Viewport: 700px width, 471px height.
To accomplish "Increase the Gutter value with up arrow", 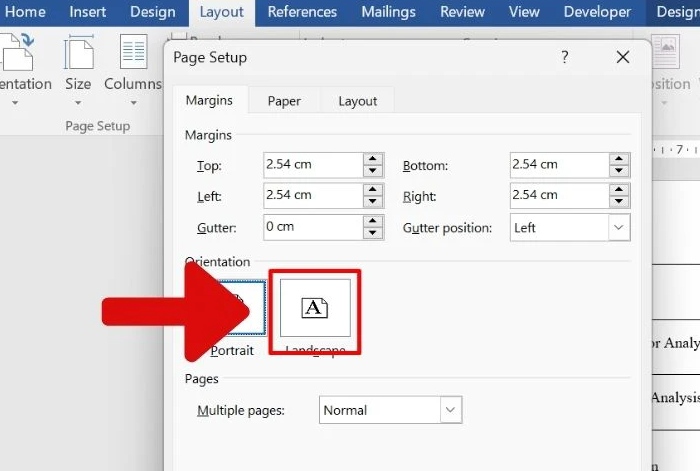I will point(373,221).
